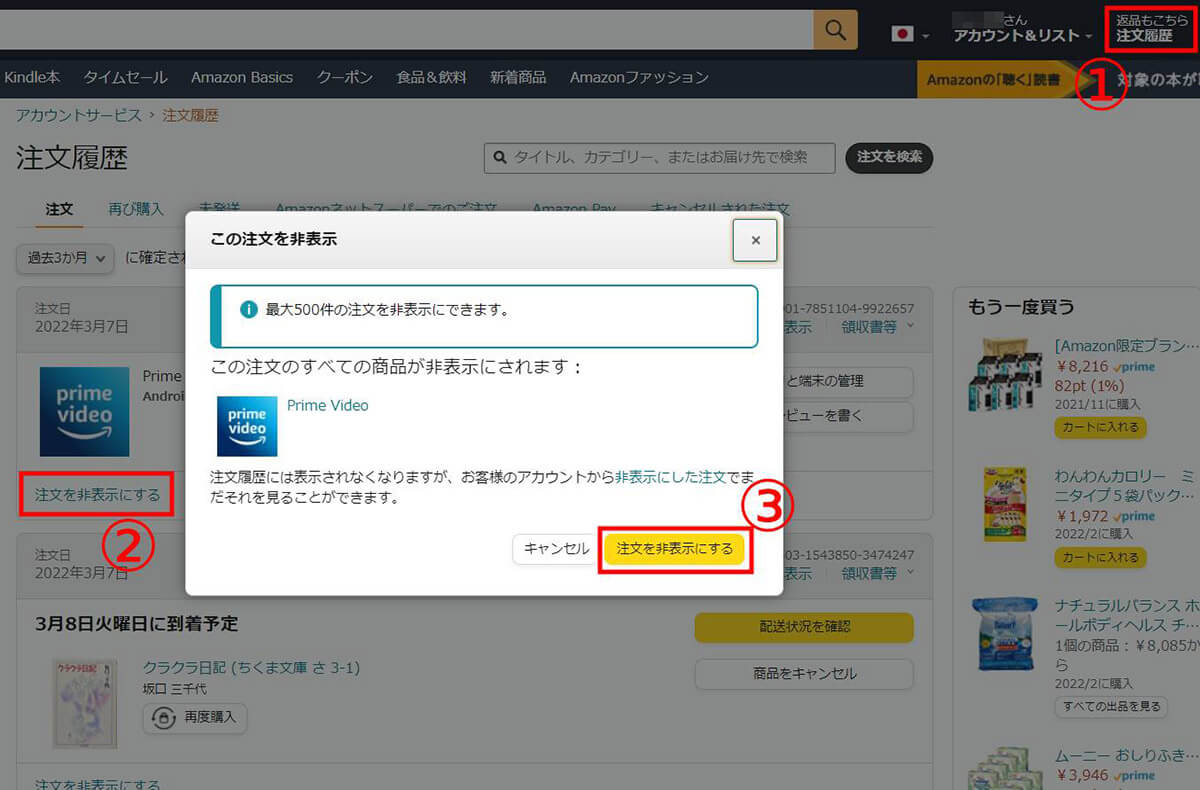Open the キャンセルされた注文 tab
Viewport: 1200px width, 790px height.
[722, 209]
